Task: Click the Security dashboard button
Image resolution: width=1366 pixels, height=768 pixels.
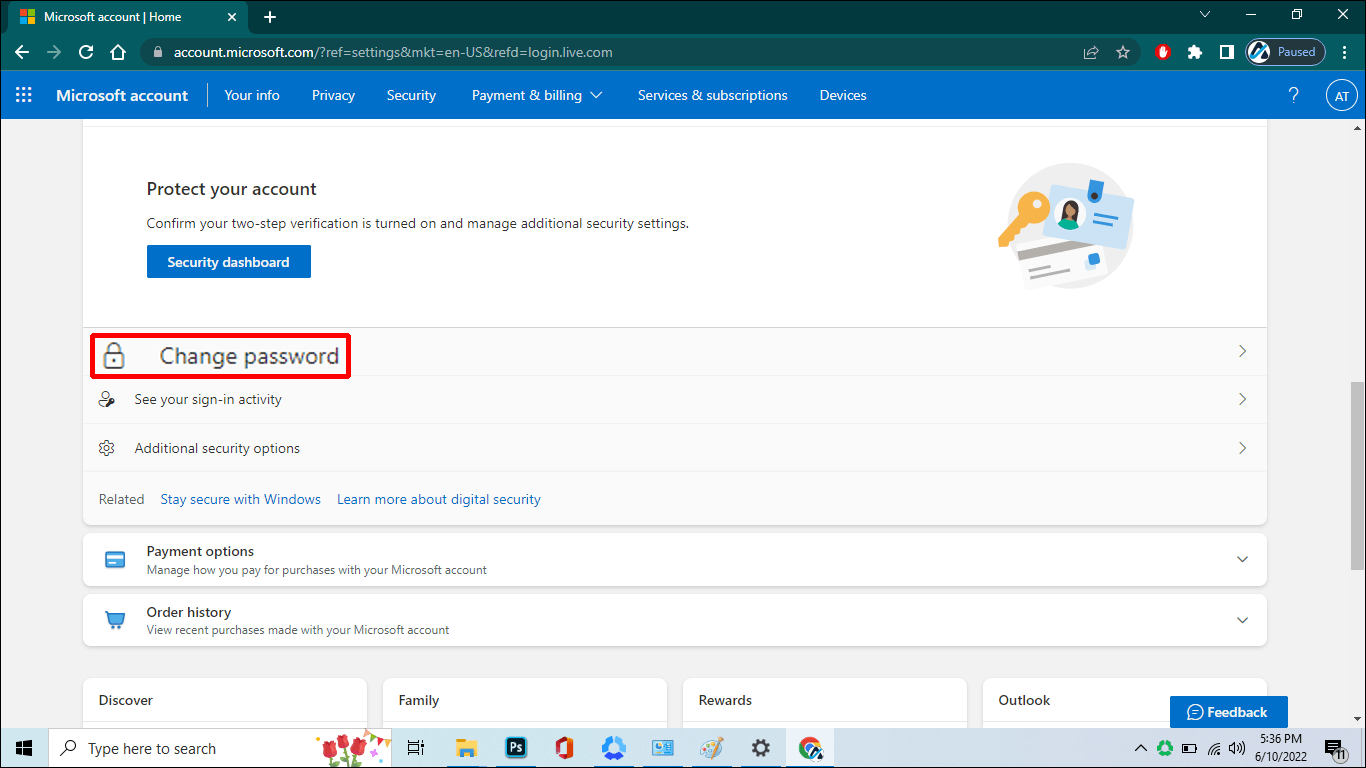Action: [x=228, y=261]
